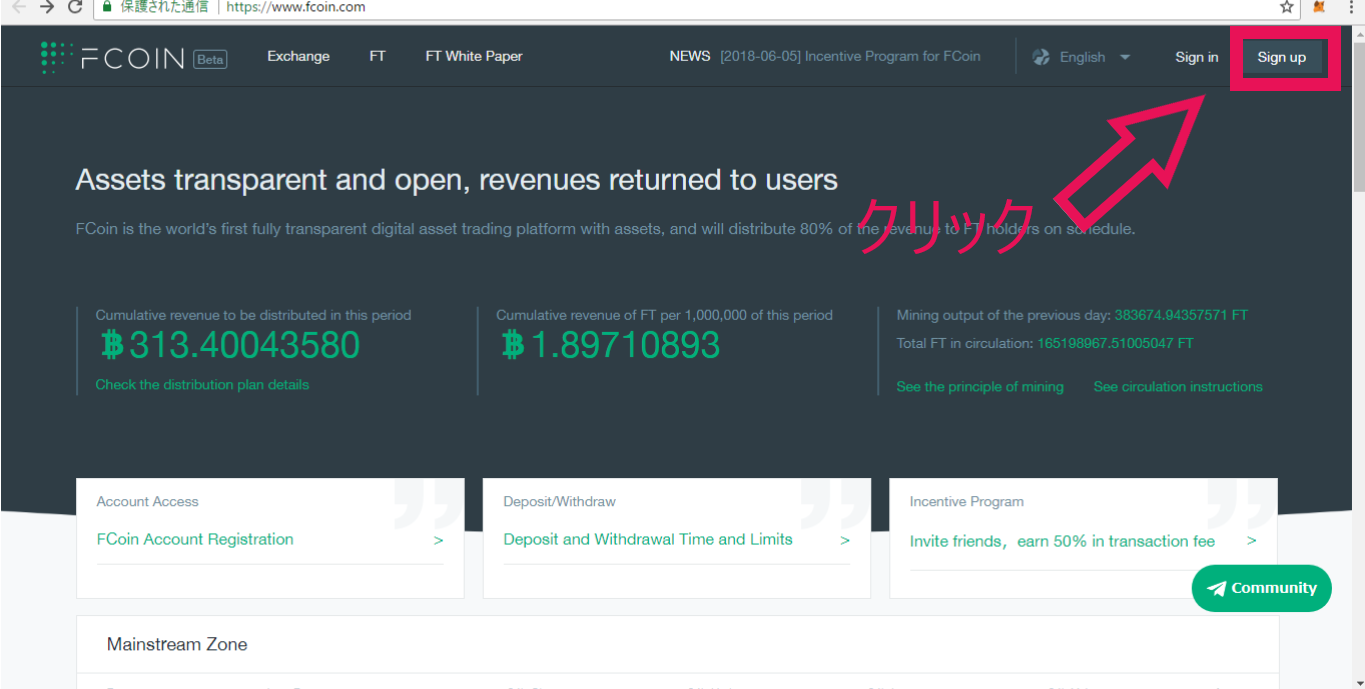Go forward with browser arrow
This screenshot has width=1365, height=689.
pyautogui.click(x=46, y=7)
